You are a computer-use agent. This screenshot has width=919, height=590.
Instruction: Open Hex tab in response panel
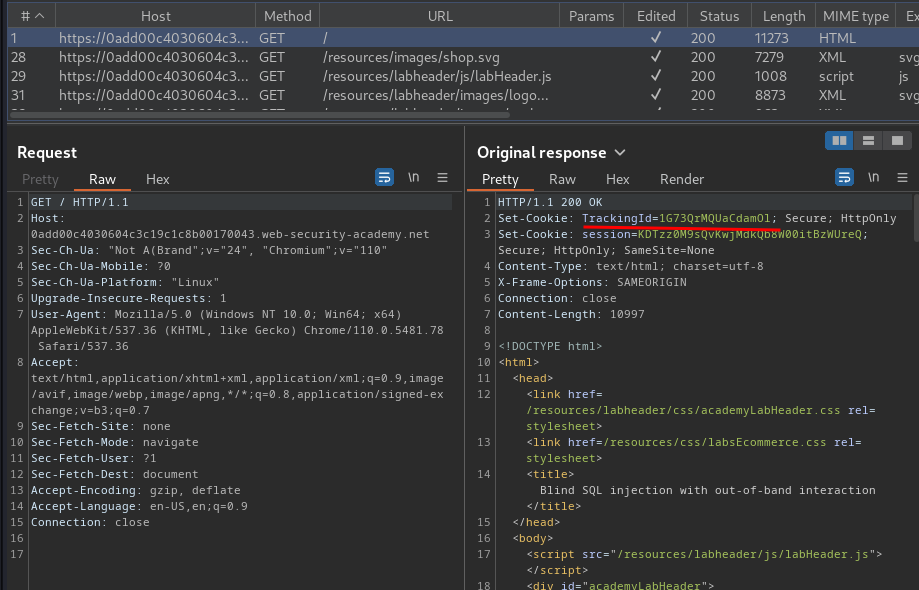617,179
